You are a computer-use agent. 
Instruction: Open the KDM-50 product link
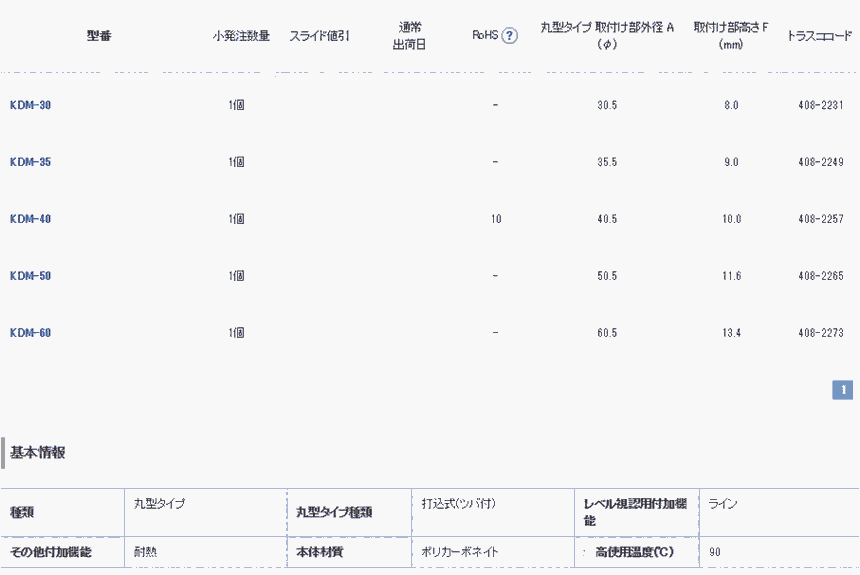[30, 276]
